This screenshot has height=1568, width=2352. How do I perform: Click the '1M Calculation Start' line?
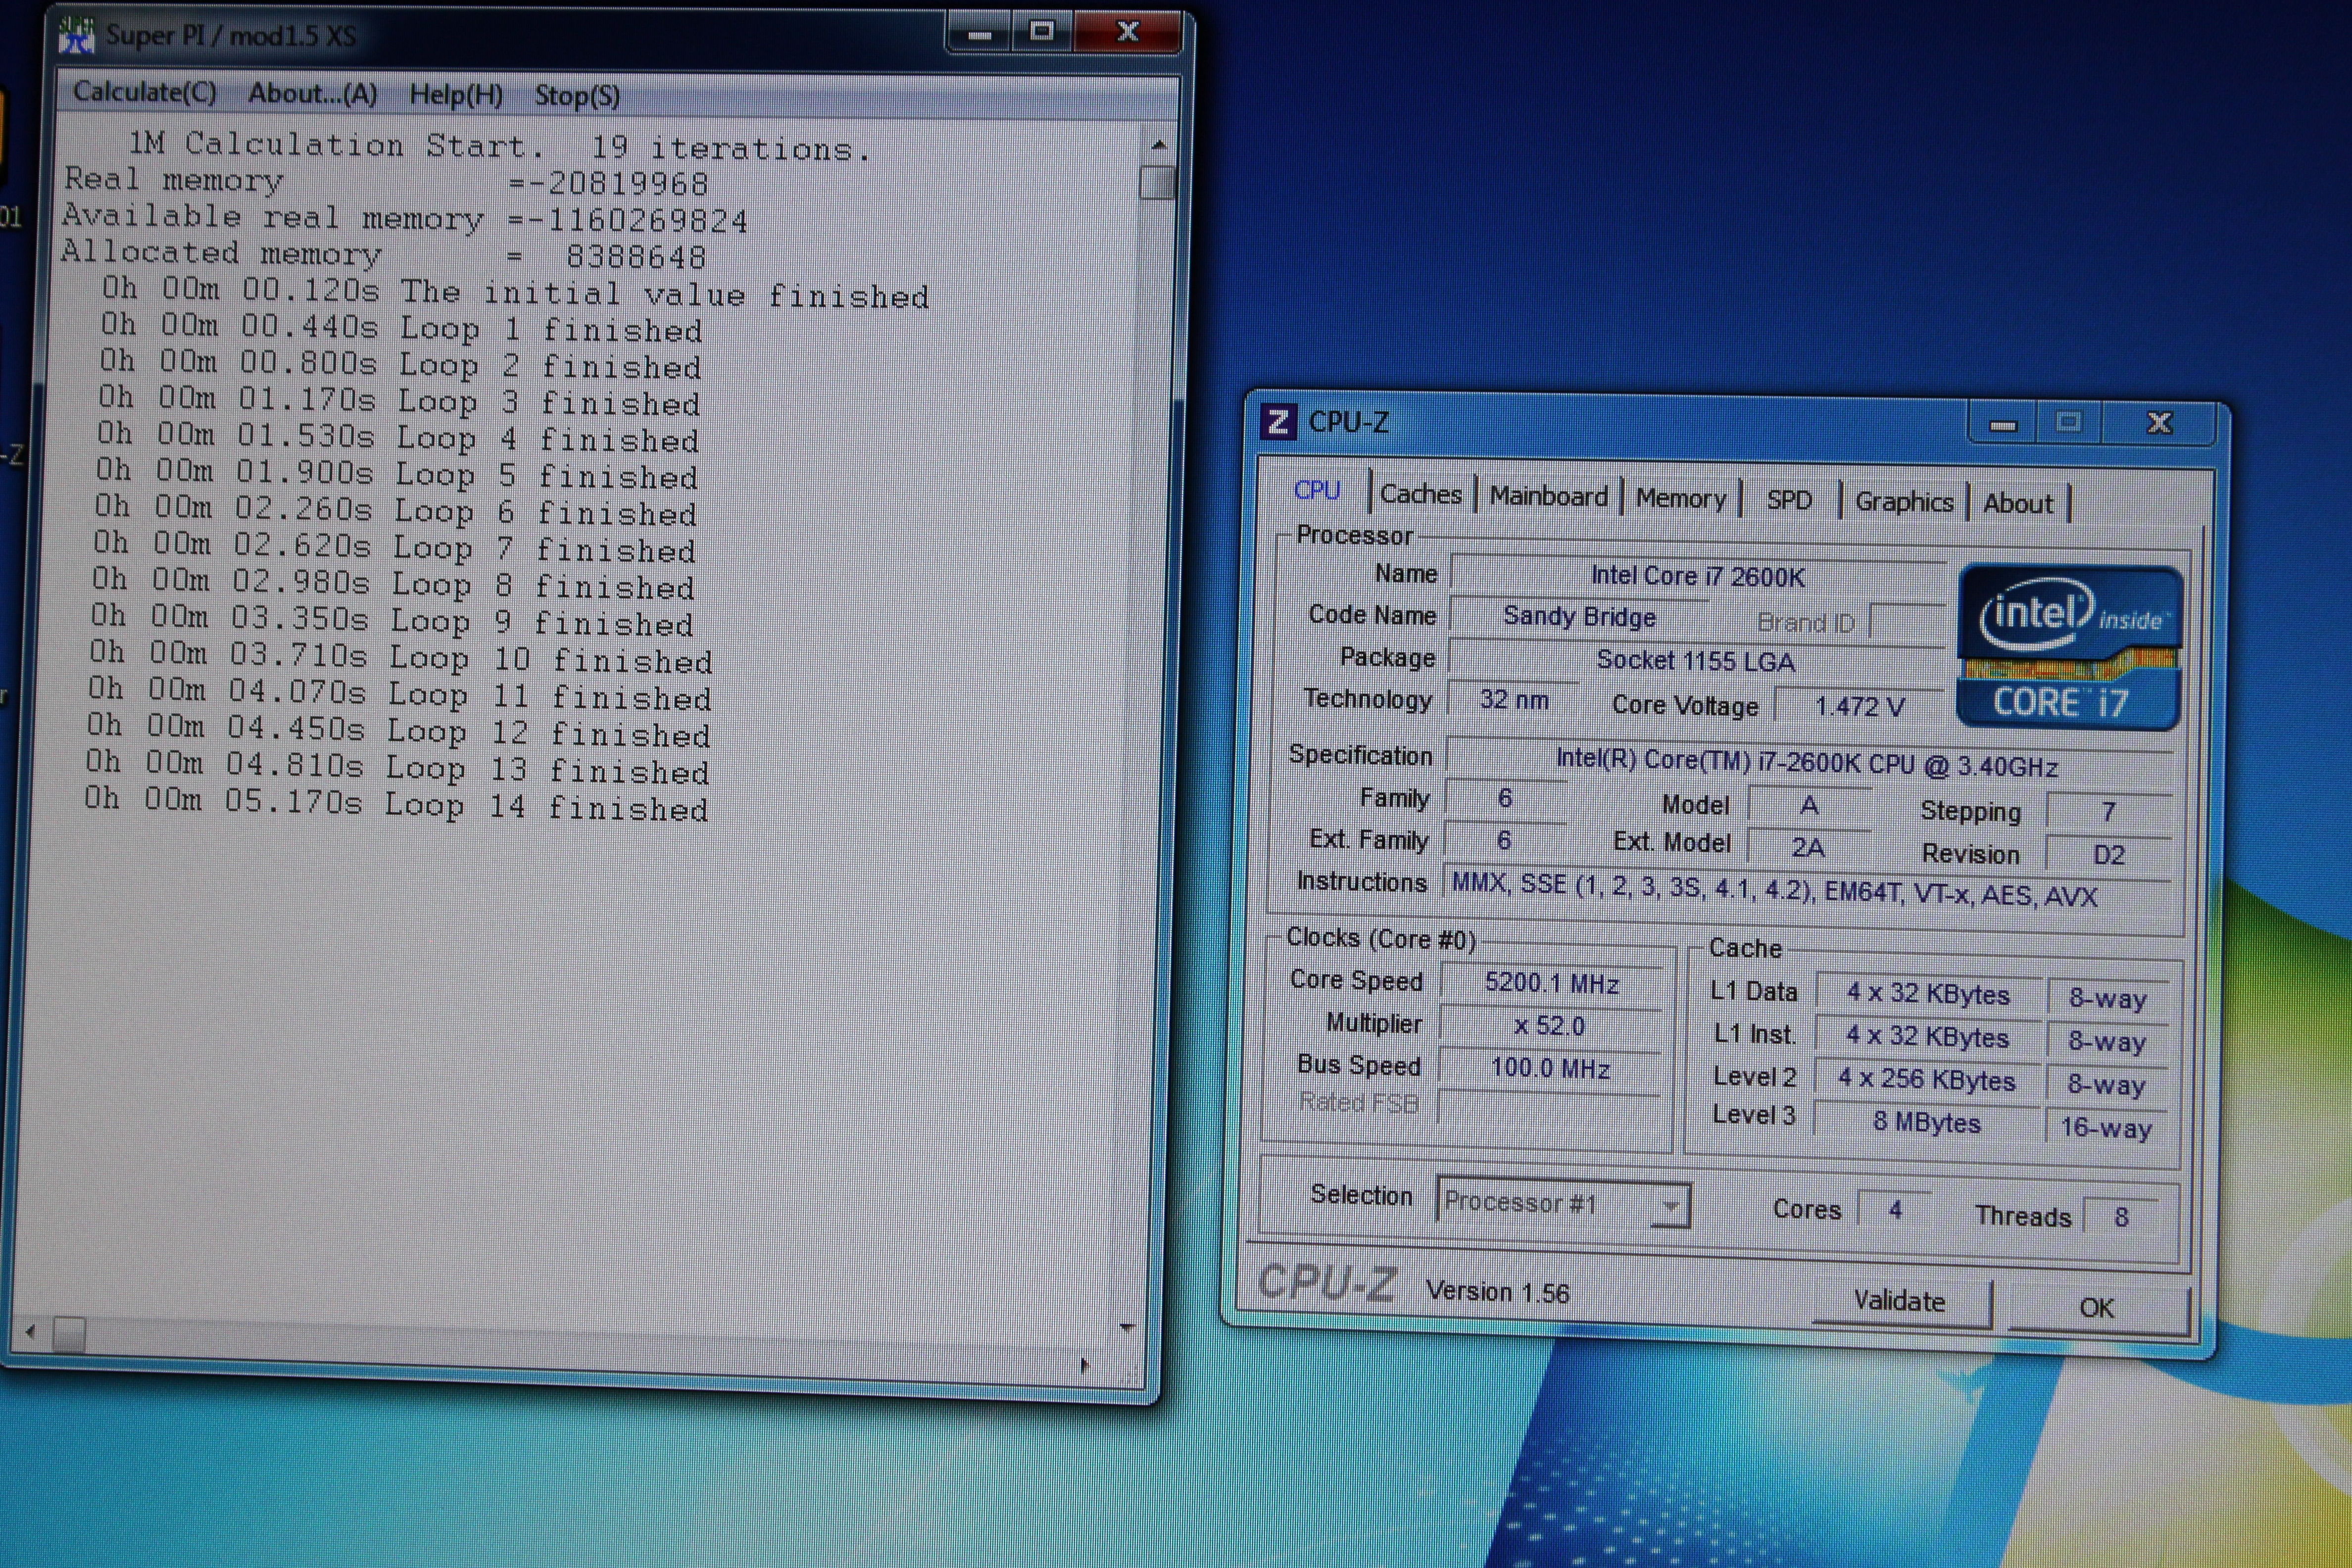pyautogui.click(x=500, y=147)
